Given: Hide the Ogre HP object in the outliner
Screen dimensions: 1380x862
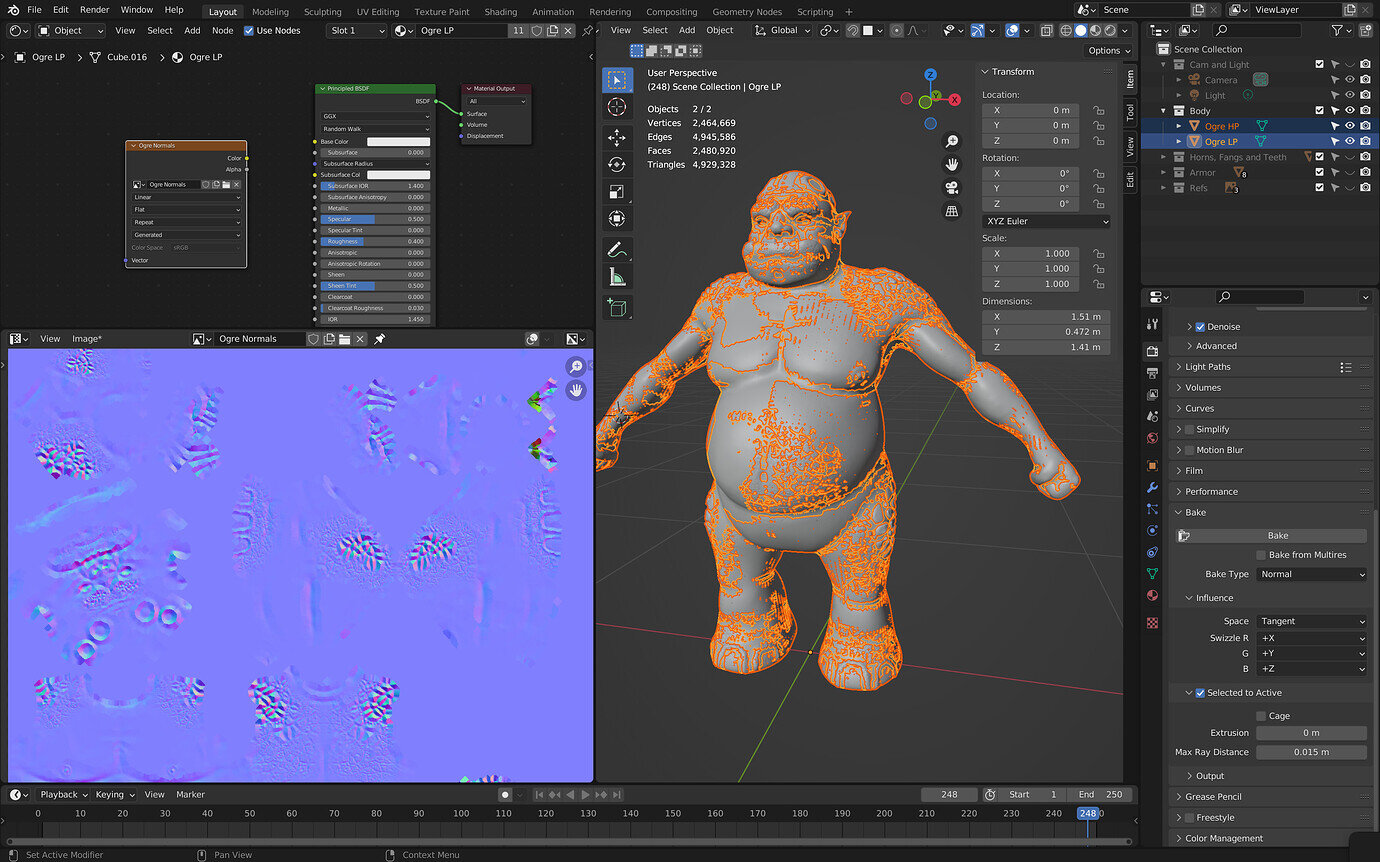Looking at the screenshot, I should pyautogui.click(x=1352, y=126).
